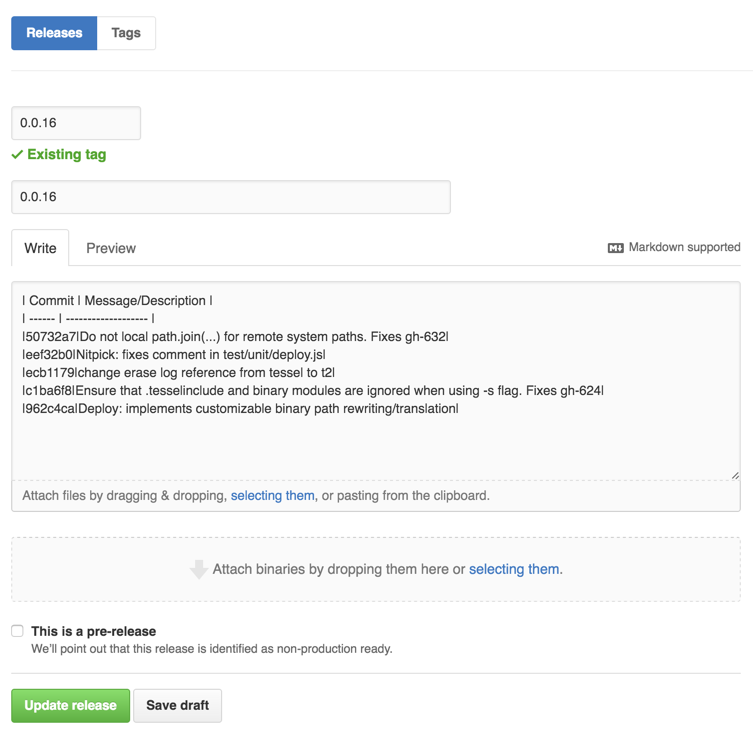Click inside the release description textarea

(376, 440)
